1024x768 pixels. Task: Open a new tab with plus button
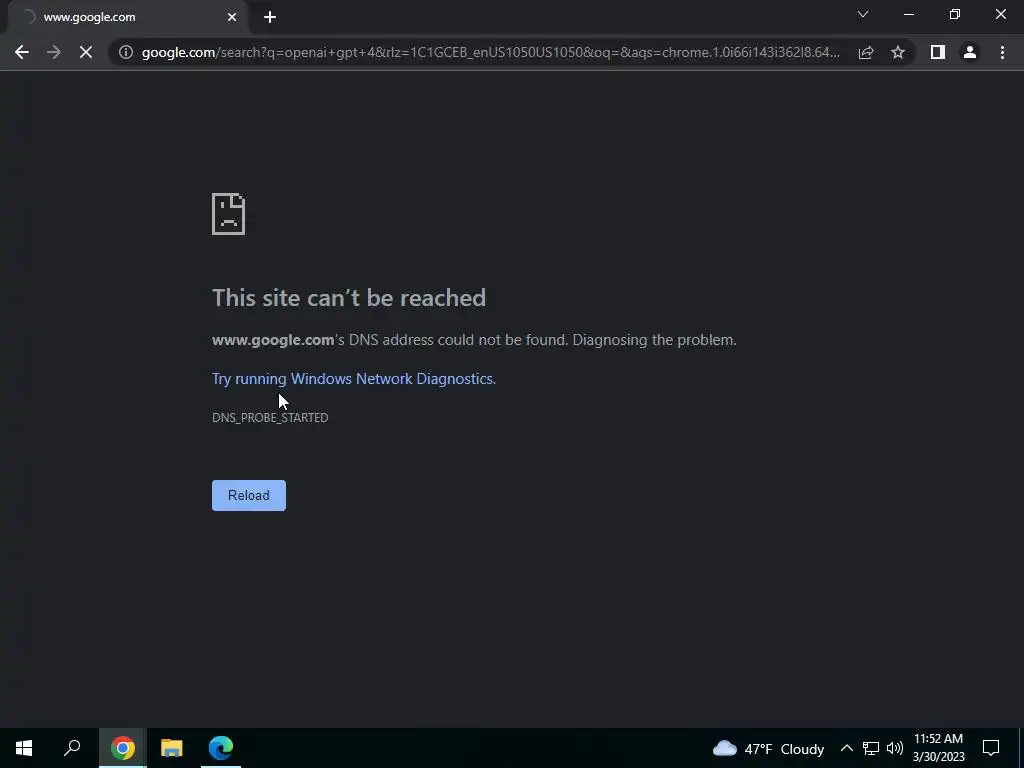pyautogui.click(x=270, y=17)
